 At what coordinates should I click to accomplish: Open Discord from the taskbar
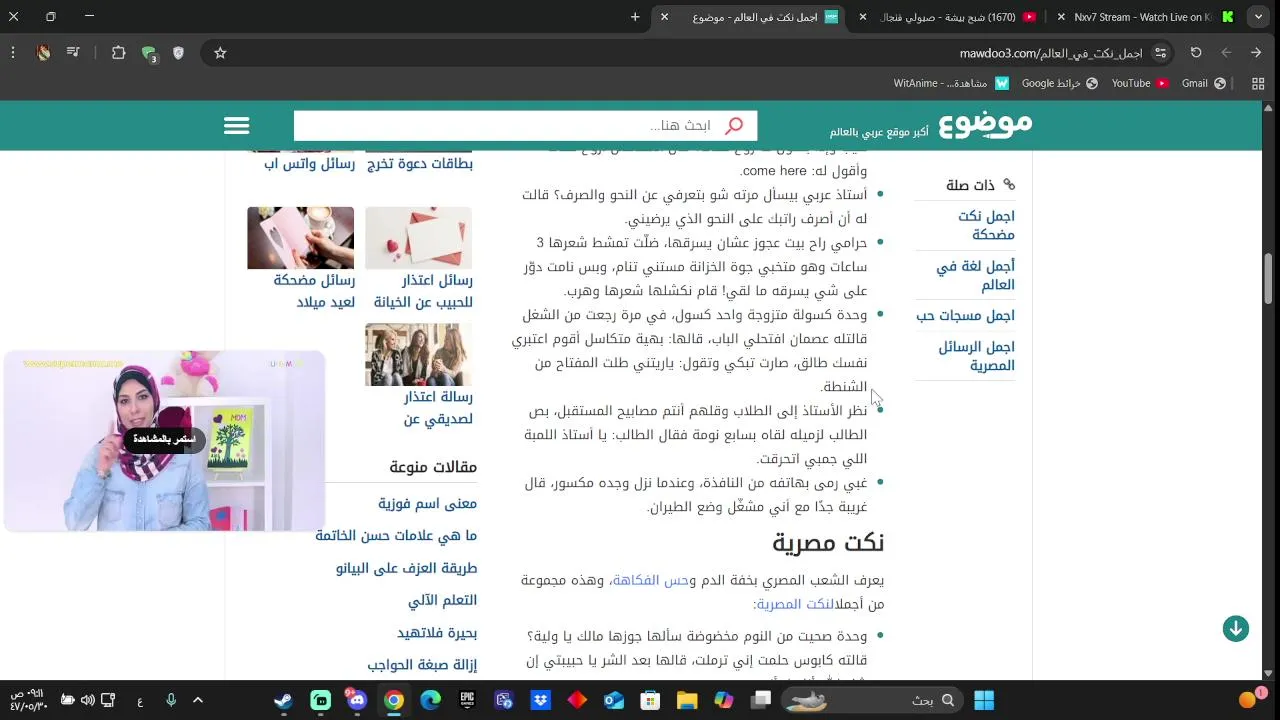point(357,700)
